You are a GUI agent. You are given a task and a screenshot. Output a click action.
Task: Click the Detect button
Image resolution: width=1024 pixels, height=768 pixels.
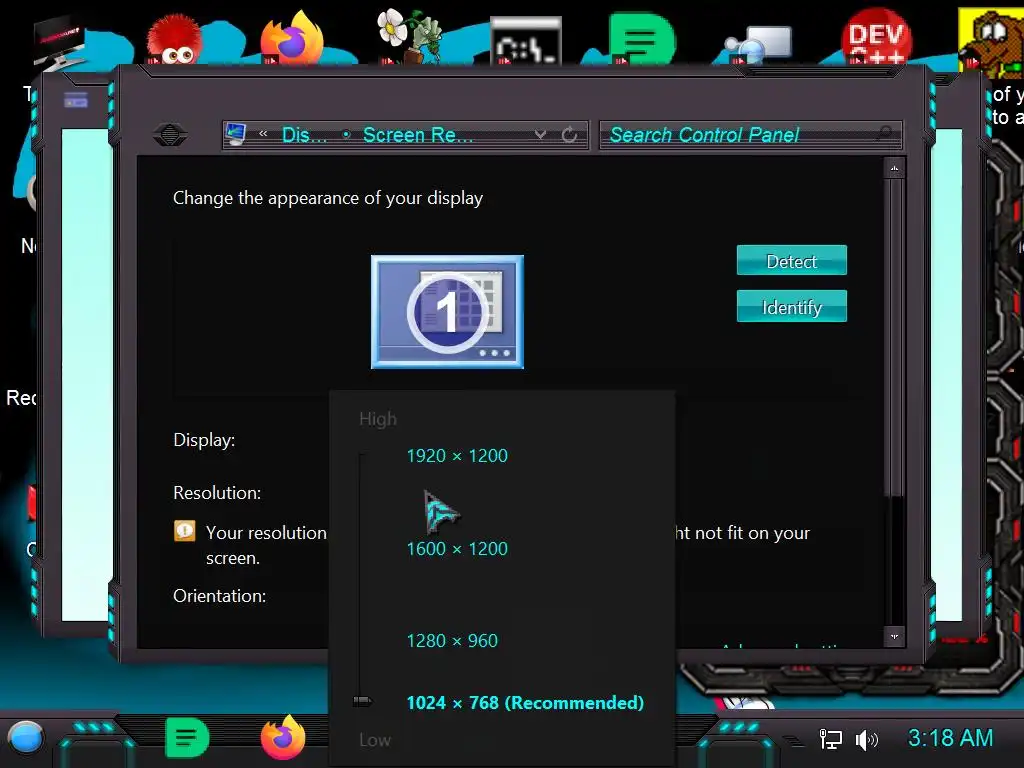[792, 261]
